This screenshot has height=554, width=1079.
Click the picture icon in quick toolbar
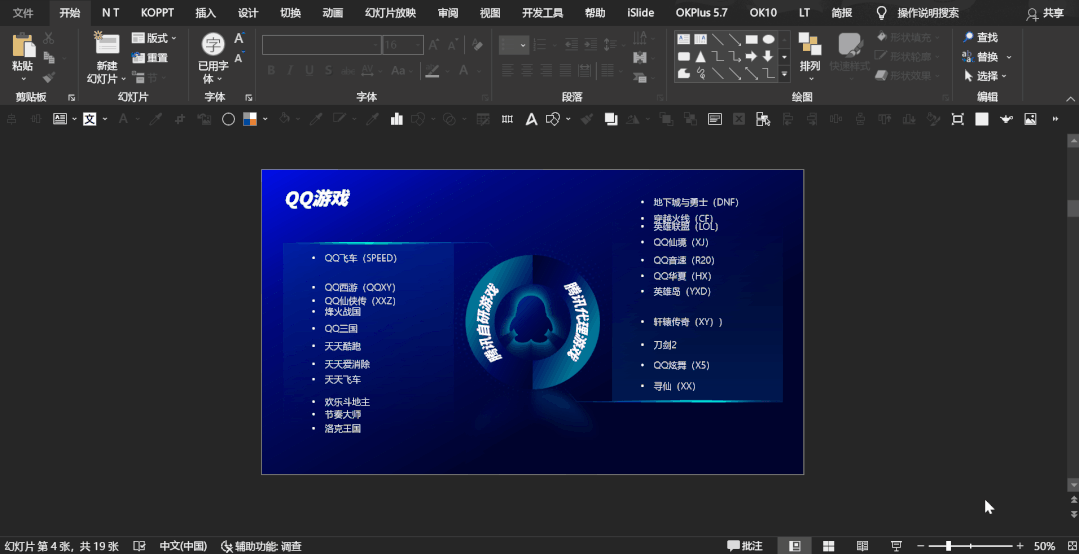(x=1030, y=119)
